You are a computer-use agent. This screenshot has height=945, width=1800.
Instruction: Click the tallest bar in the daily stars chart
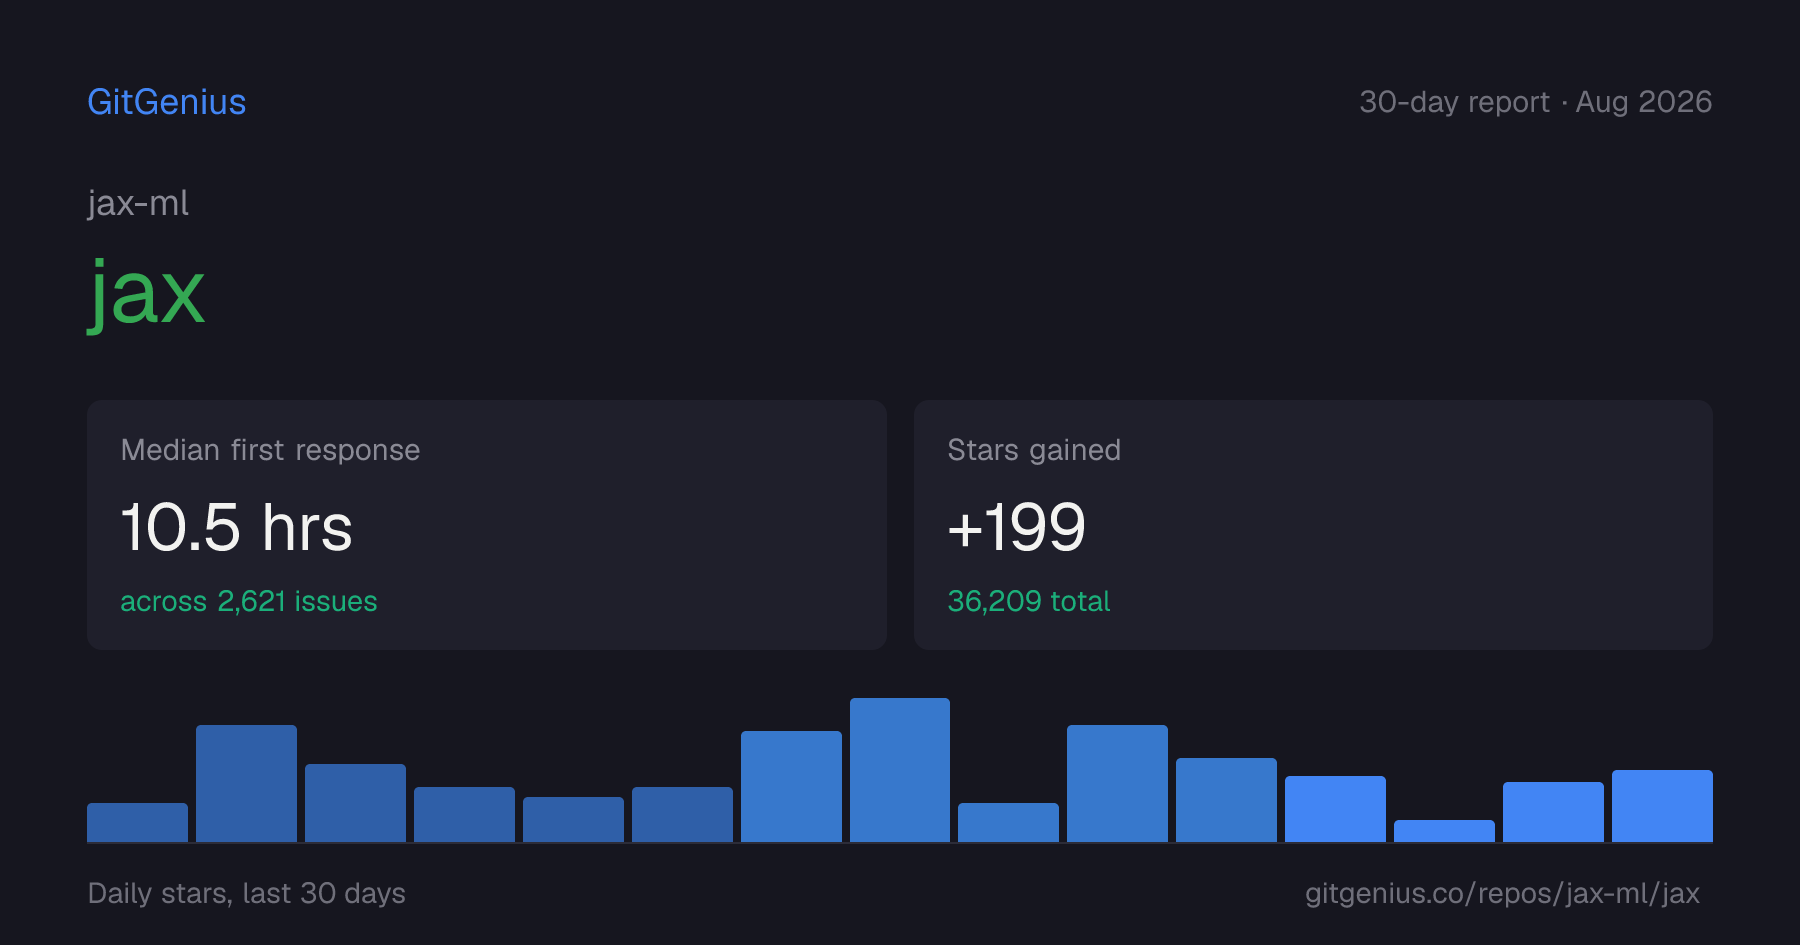[900, 770]
